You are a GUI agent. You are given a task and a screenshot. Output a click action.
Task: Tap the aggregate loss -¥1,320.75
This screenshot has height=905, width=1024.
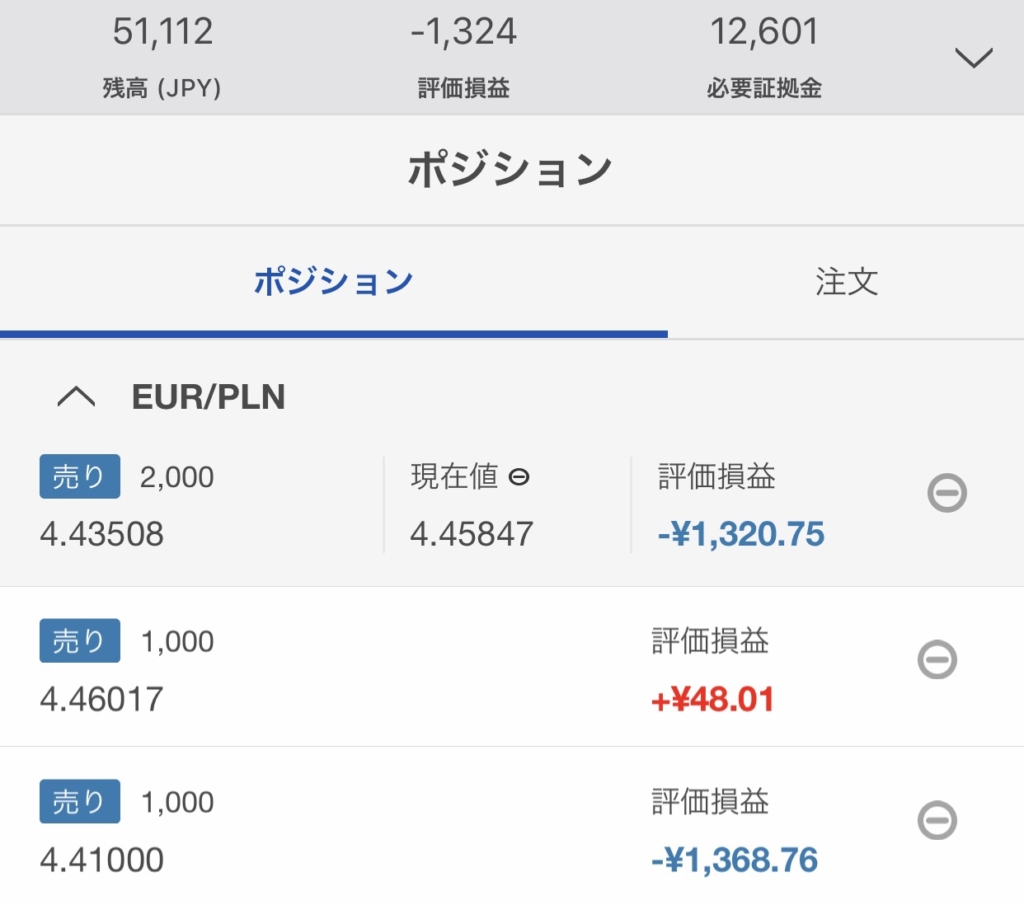pos(741,534)
